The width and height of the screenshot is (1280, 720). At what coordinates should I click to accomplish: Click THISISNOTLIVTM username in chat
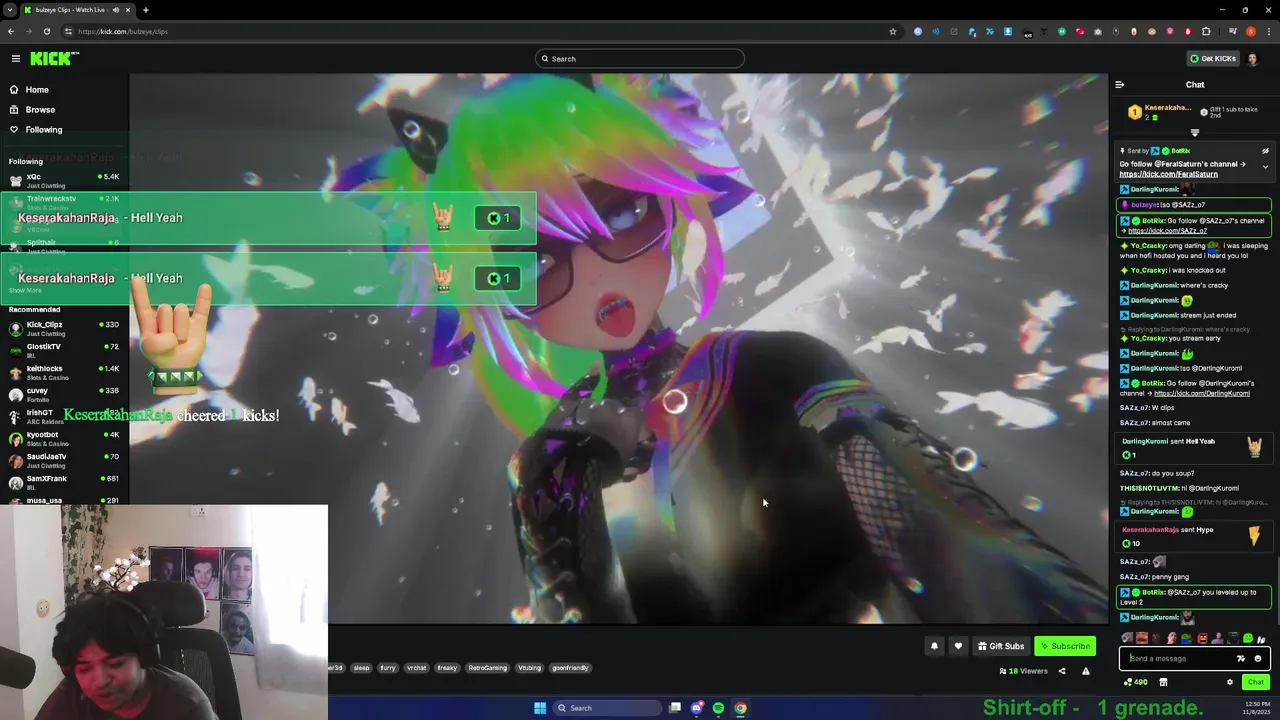click(x=1149, y=488)
